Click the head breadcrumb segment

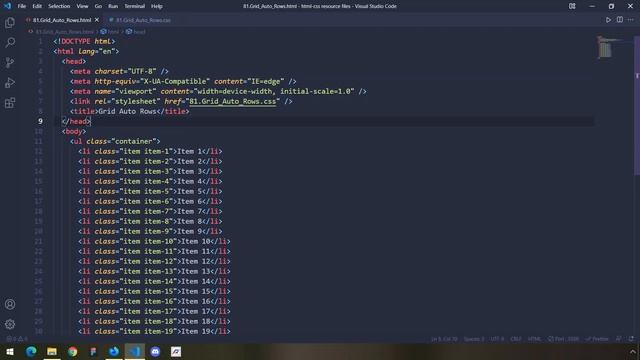click(136, 31)
